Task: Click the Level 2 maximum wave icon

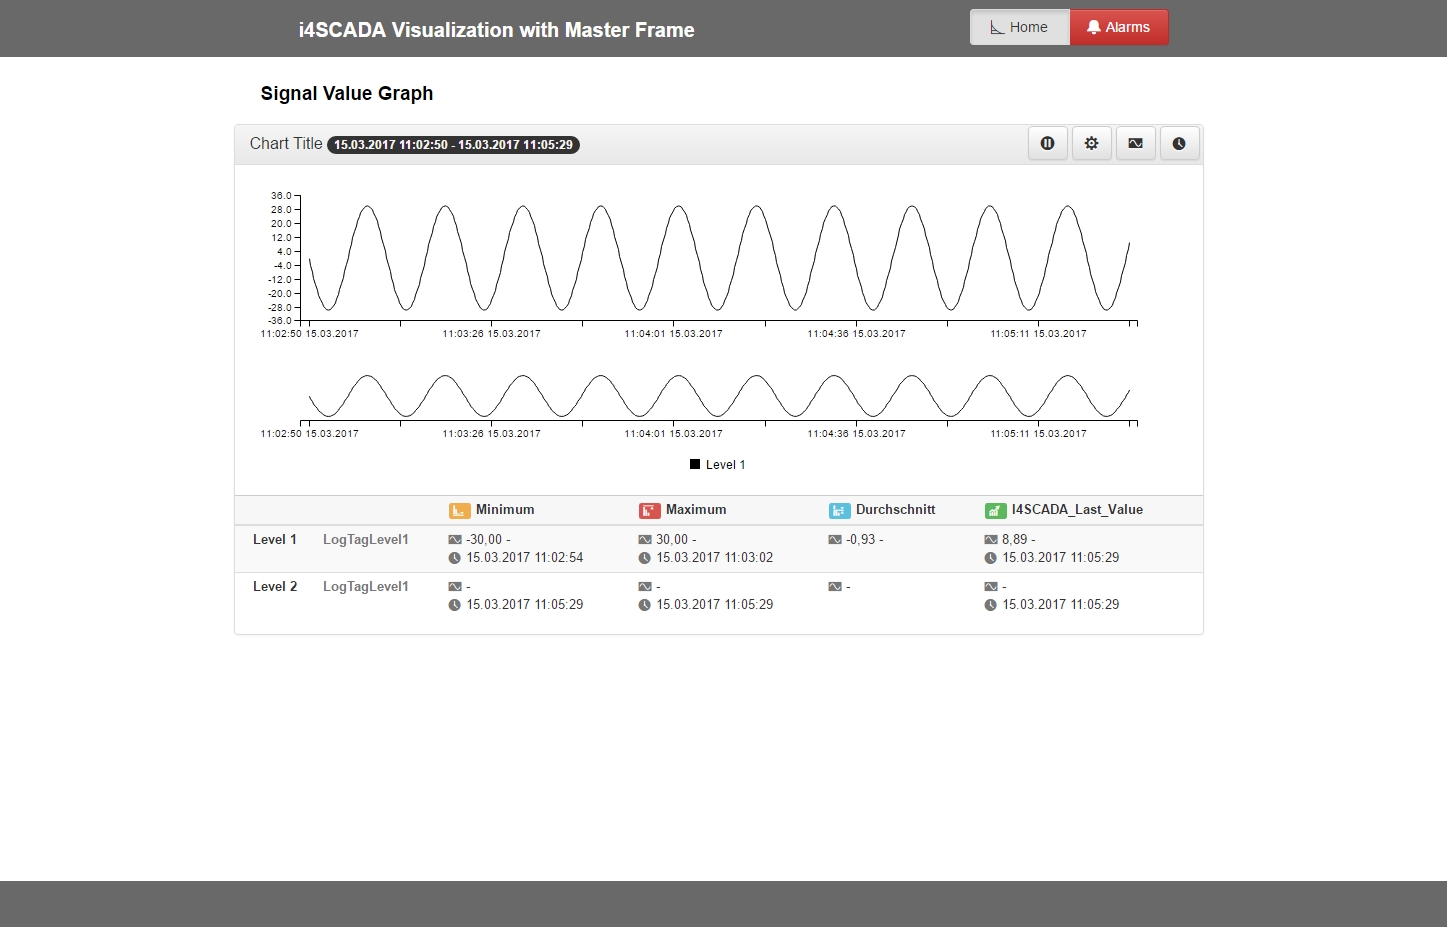Action: click(645, 587)
